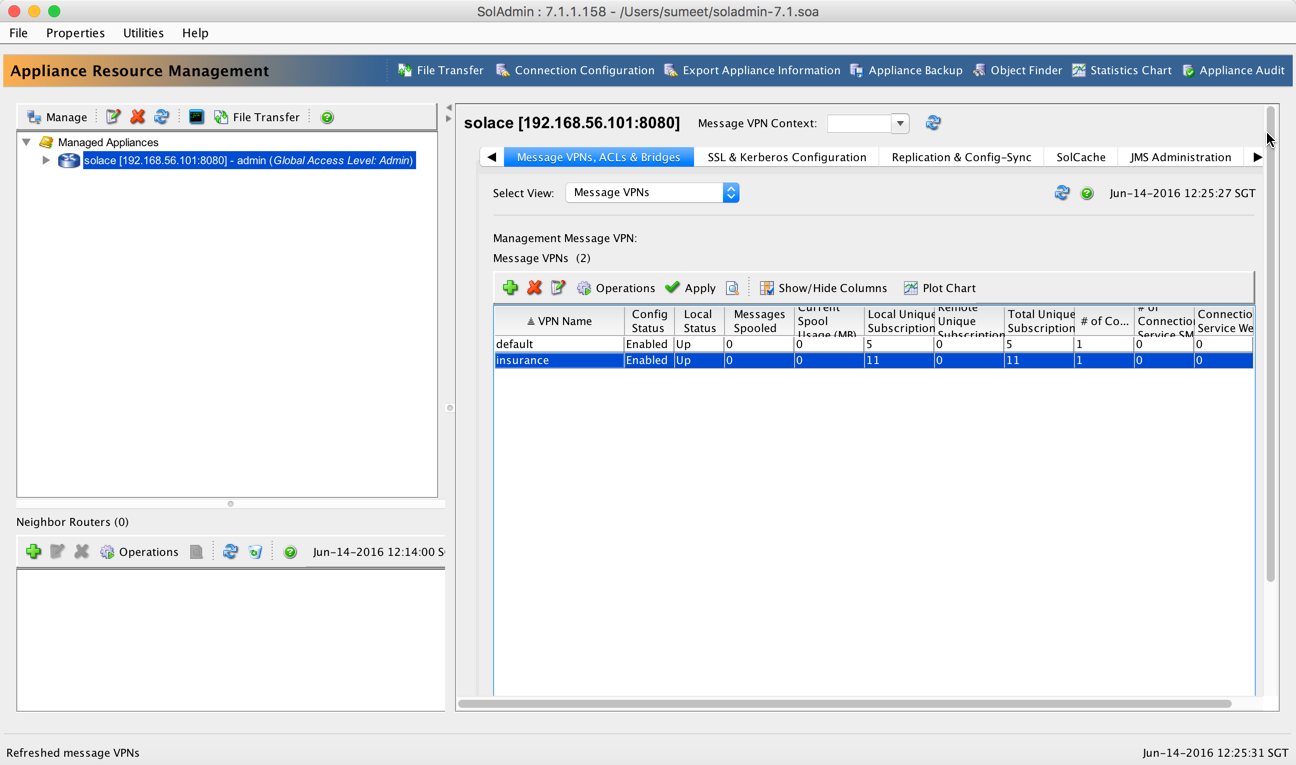Switch to the JMS Administration tab
Screen dimensions: 1296x765
click(x=1181, y=157)
